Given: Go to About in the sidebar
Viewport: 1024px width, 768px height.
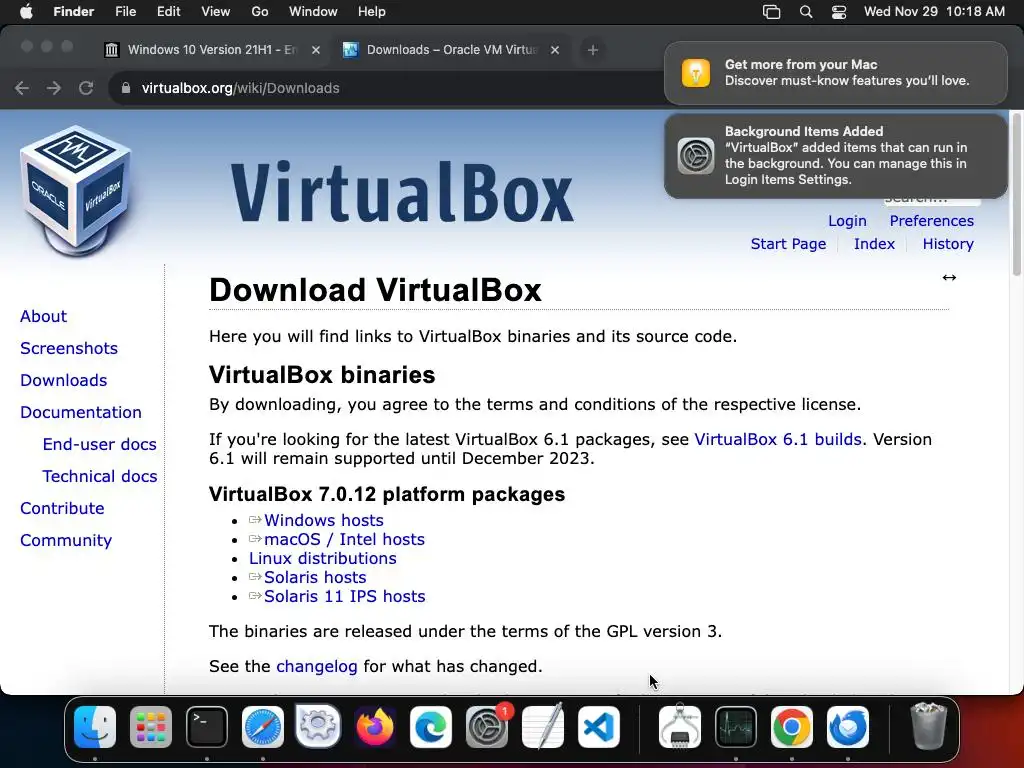Looking at the screenshot, I should 44,316.
